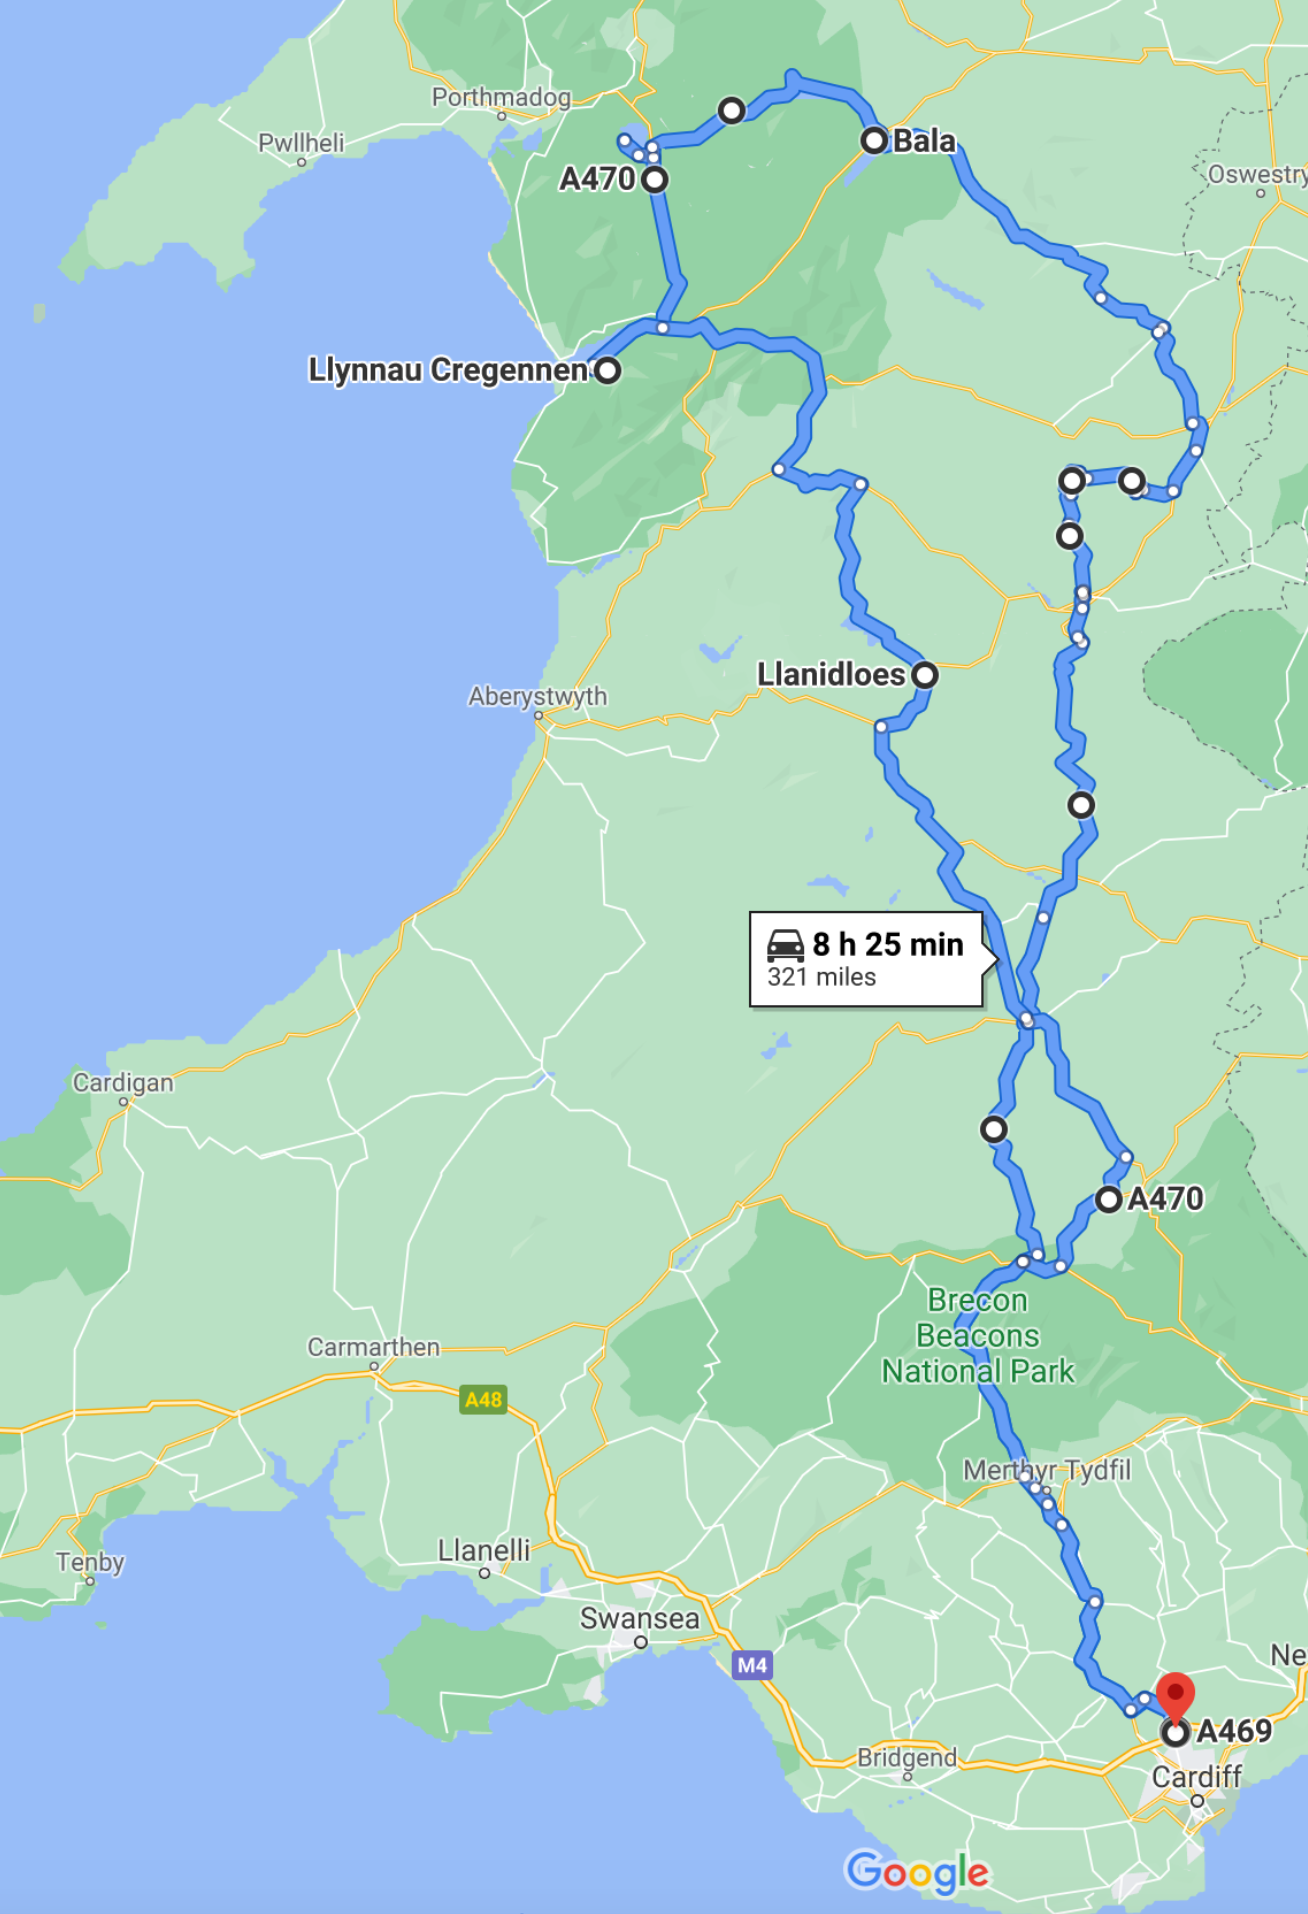Select the Brecon Beacons National Park label

coord(977,1335)
